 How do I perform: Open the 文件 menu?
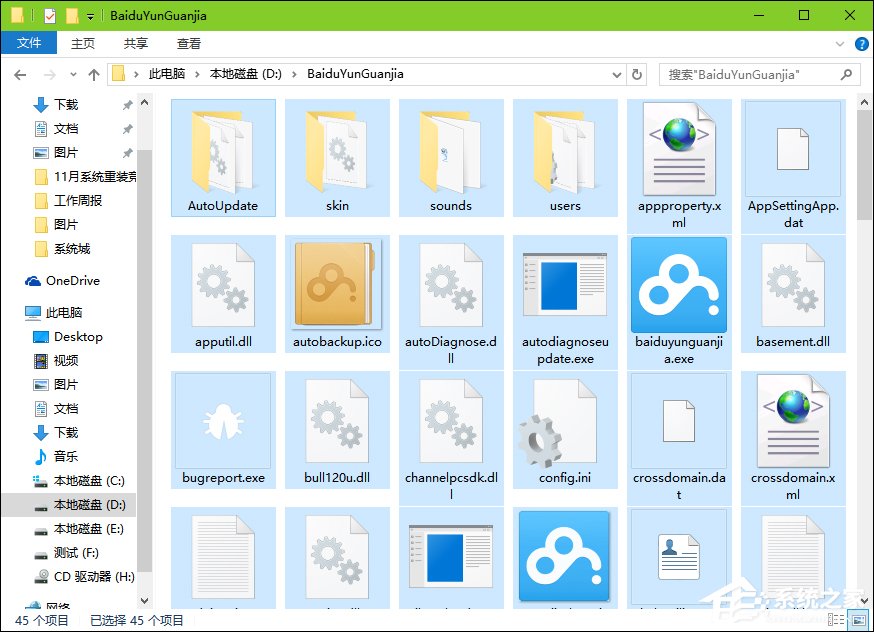pyautogui.click(x=29, y=43)
